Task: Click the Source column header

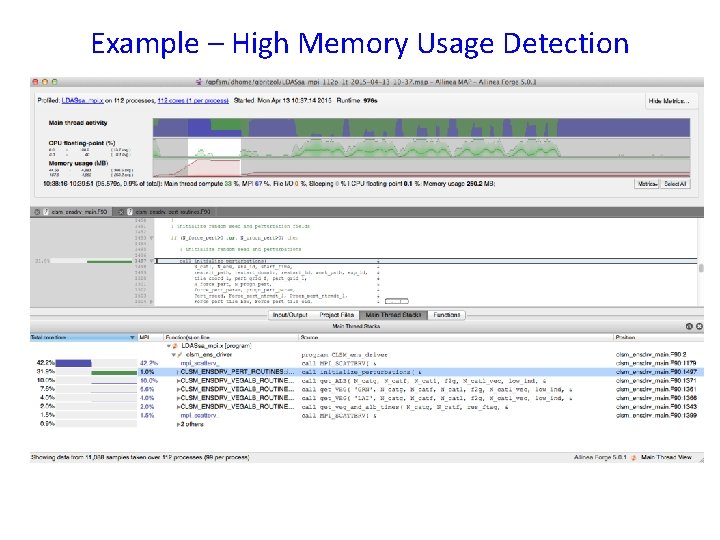Action: (456, 338)
